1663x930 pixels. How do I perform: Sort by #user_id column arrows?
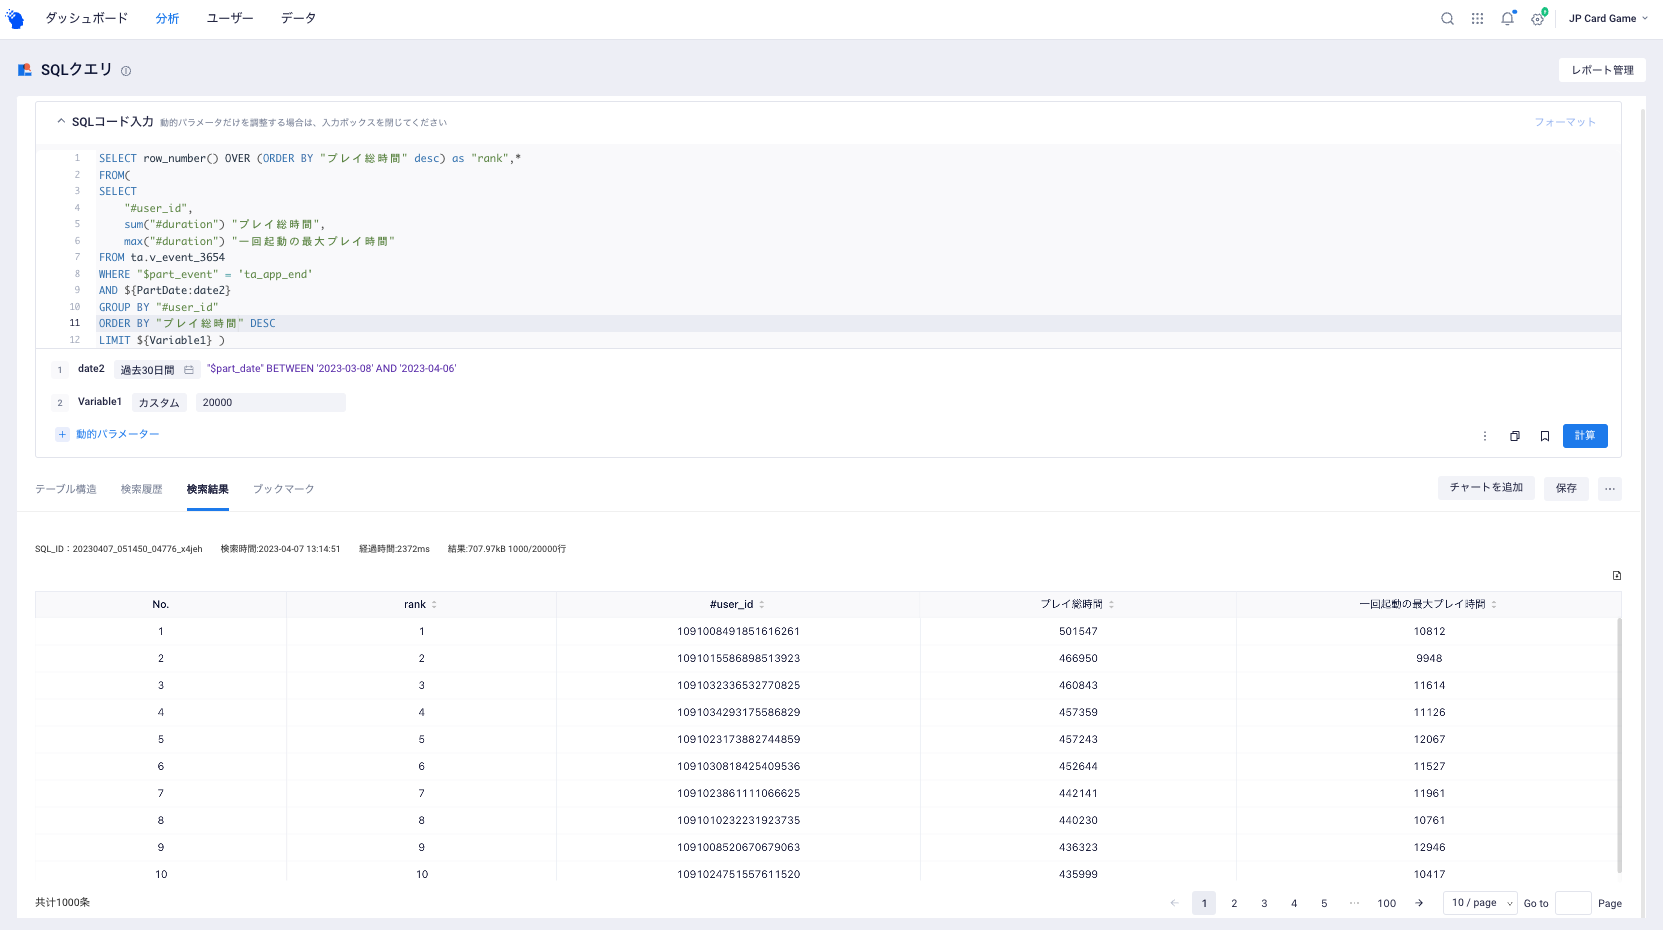click(762, 605)
